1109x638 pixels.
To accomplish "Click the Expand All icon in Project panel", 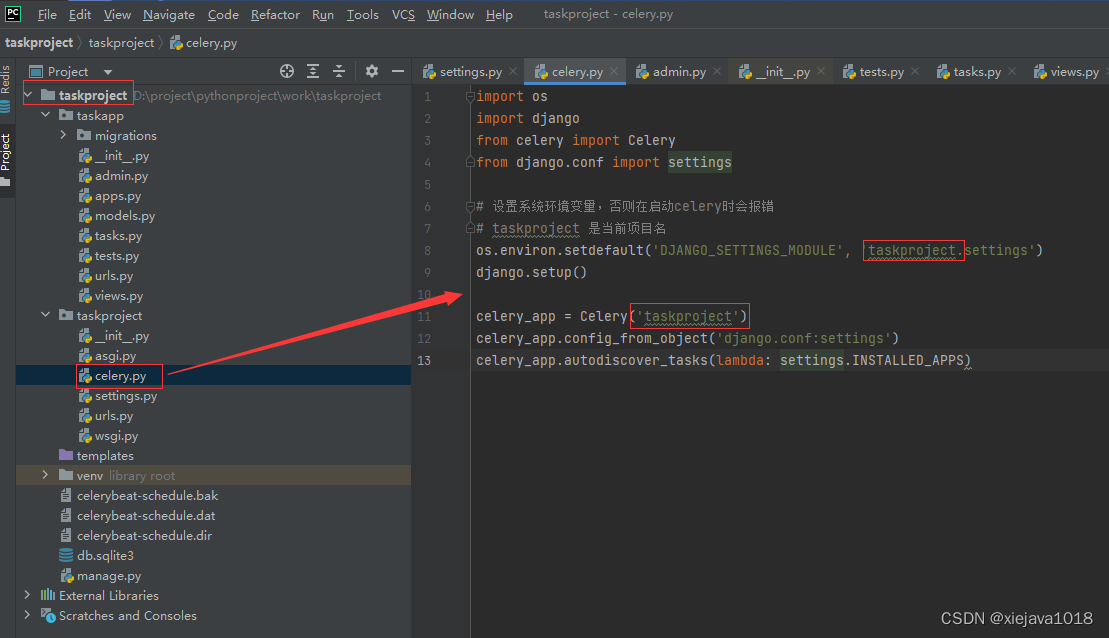I will 313,71.
